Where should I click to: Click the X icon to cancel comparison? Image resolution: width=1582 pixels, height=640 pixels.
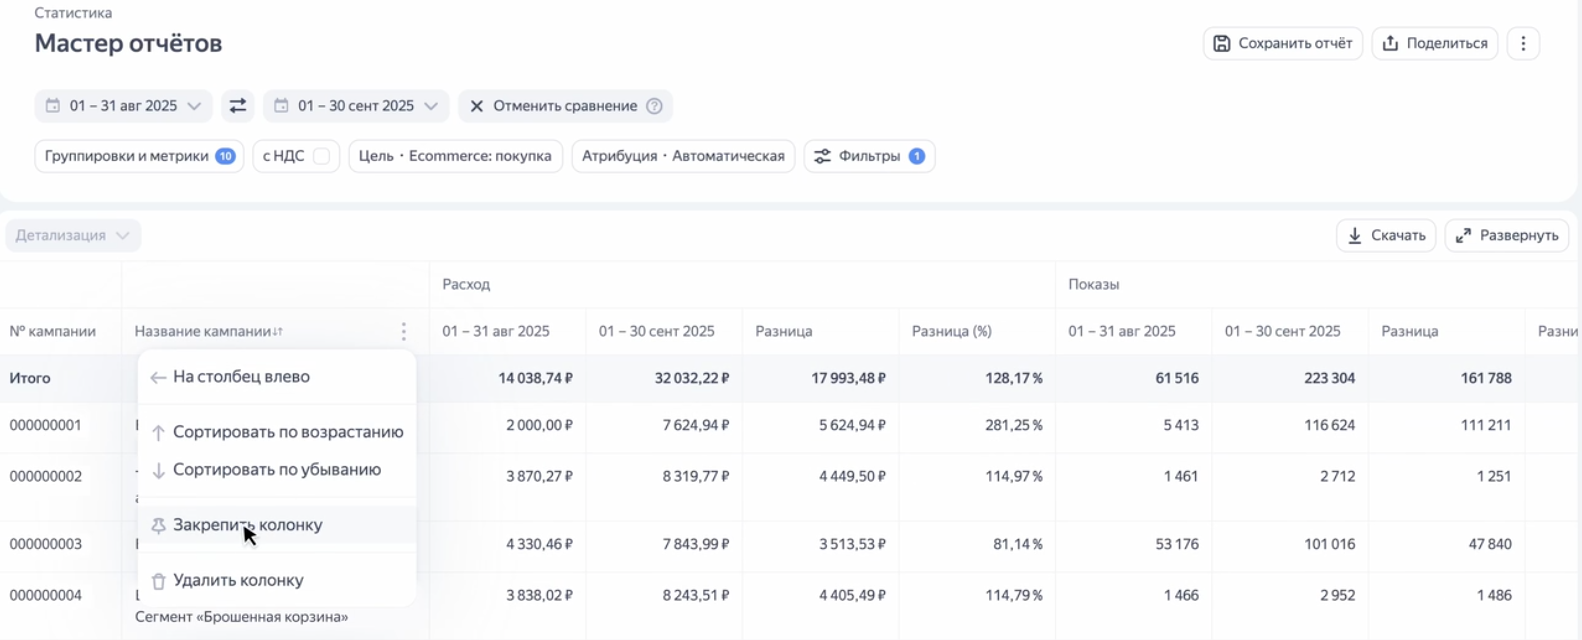pyautogui.click(x=477, y=106)
